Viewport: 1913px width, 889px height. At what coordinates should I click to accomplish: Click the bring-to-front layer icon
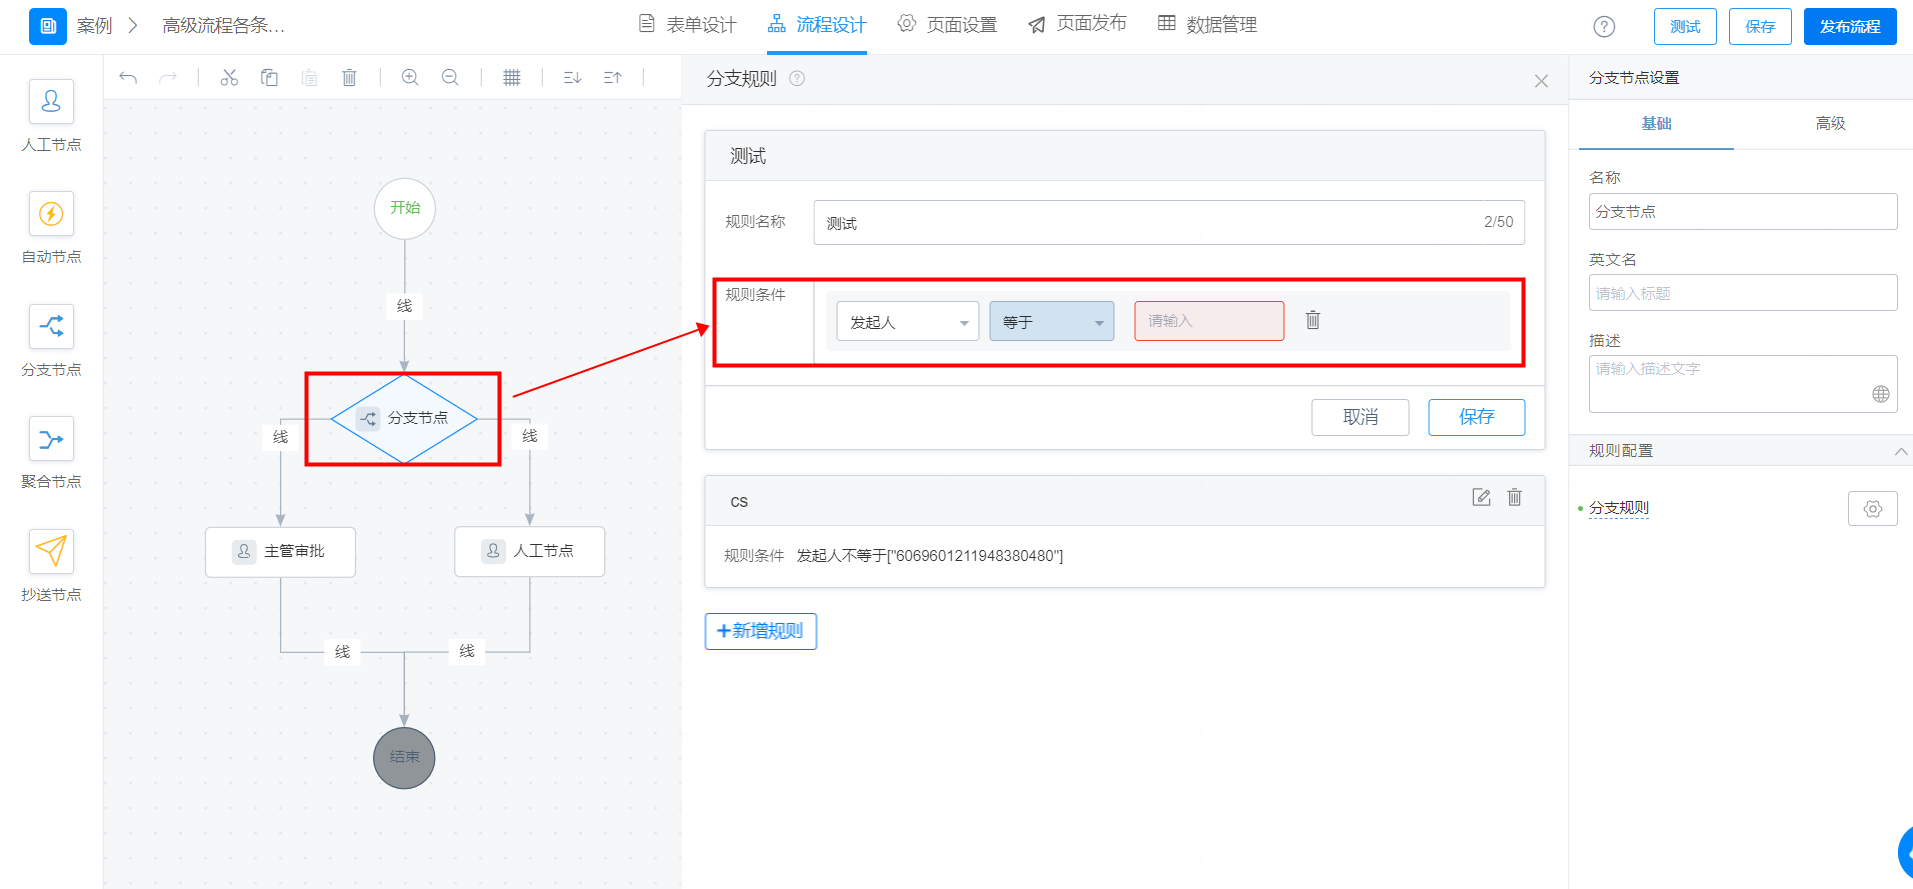613,77
